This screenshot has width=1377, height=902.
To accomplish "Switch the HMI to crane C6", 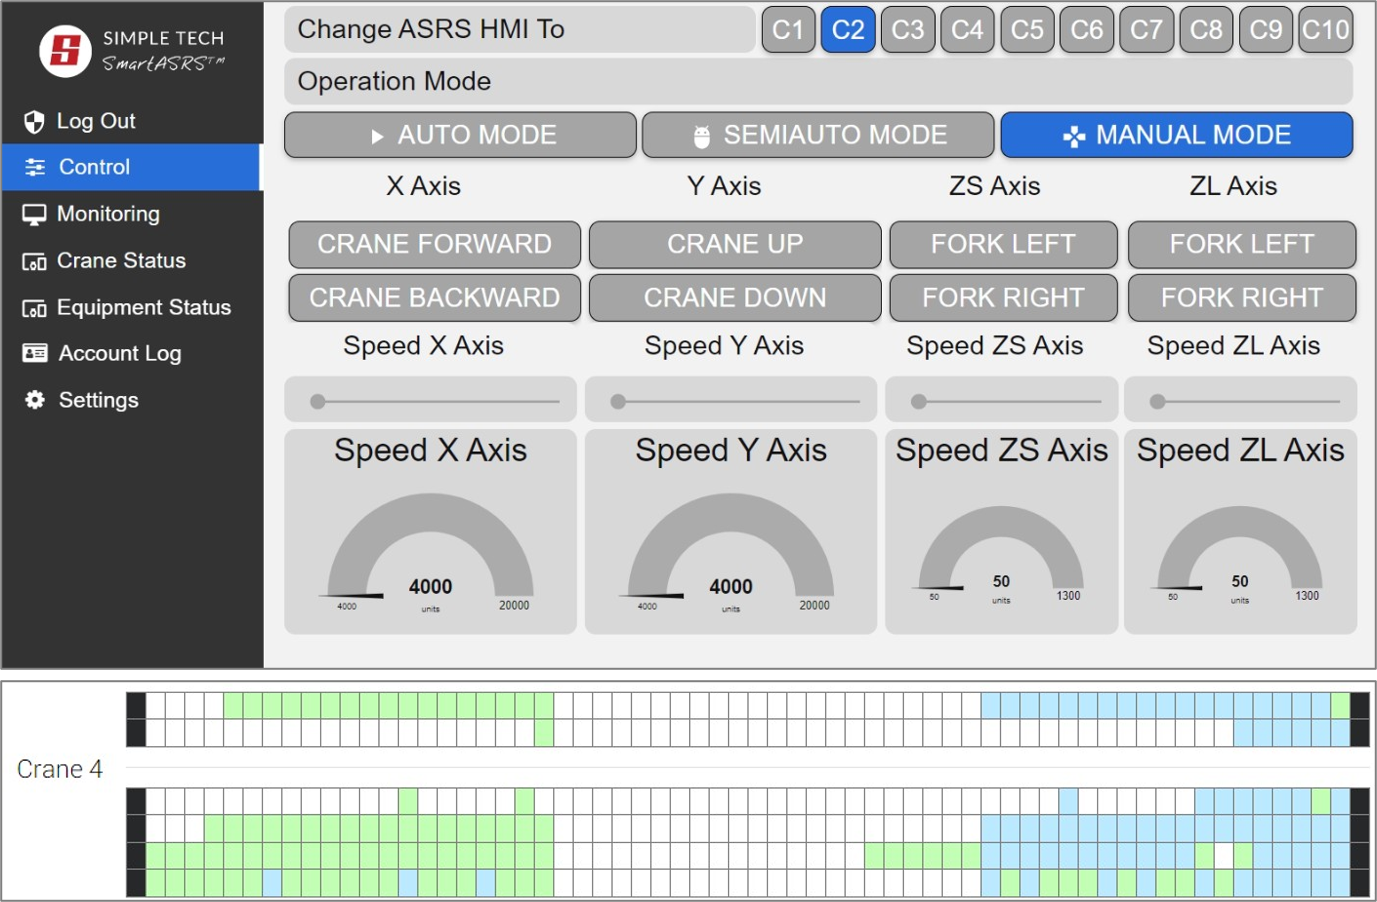I will point(1087,30).
